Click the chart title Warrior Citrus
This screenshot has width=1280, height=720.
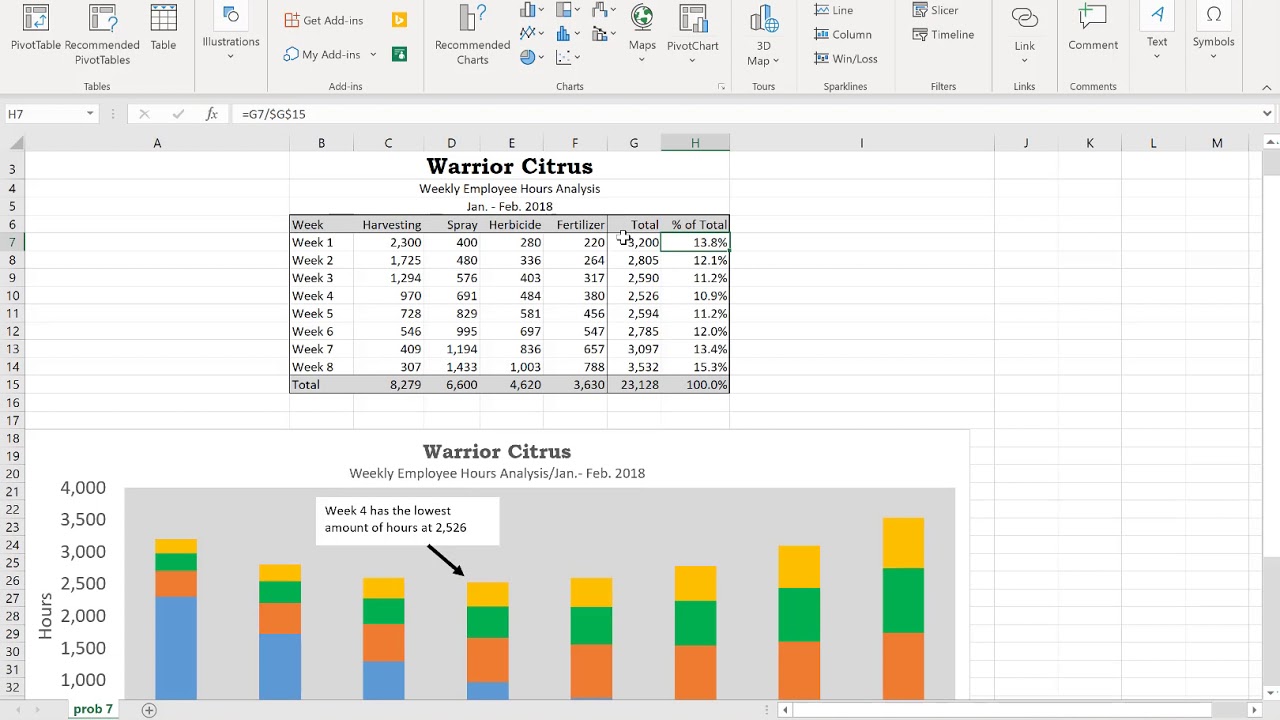click(x=497, y=452)
